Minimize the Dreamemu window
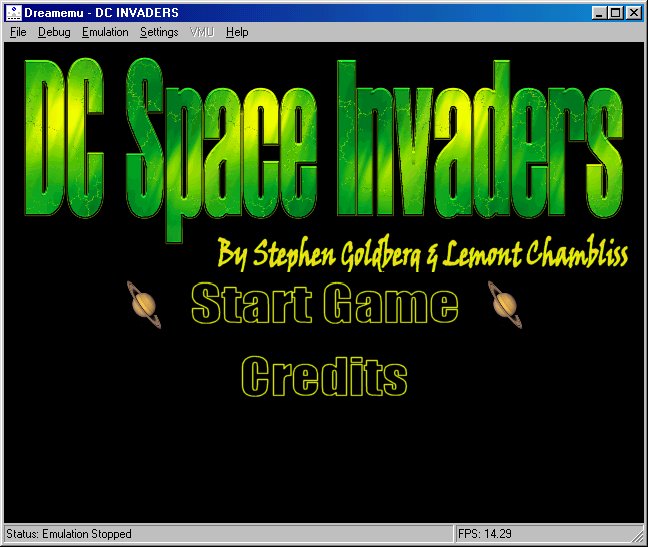The image size is (648, 547). point(599,13)
